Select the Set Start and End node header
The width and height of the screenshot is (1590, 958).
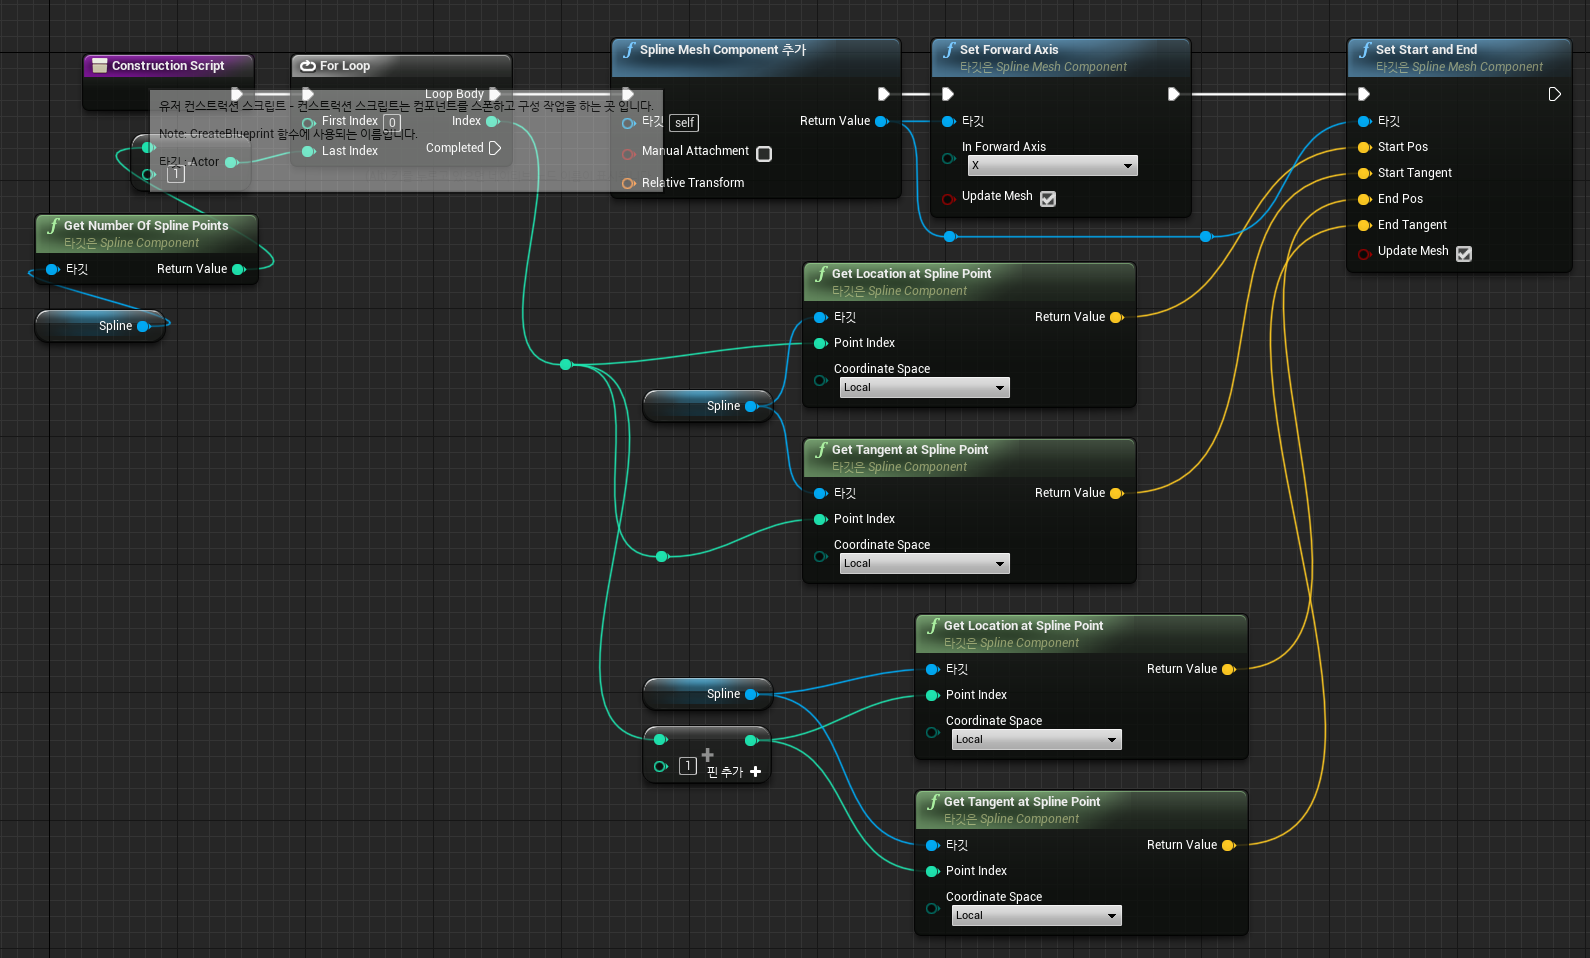[1459, 57]
